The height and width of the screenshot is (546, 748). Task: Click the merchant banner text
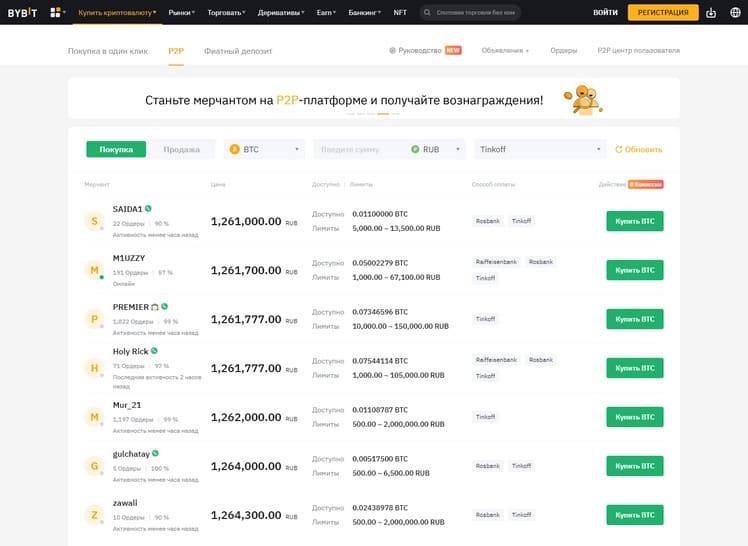344,100
